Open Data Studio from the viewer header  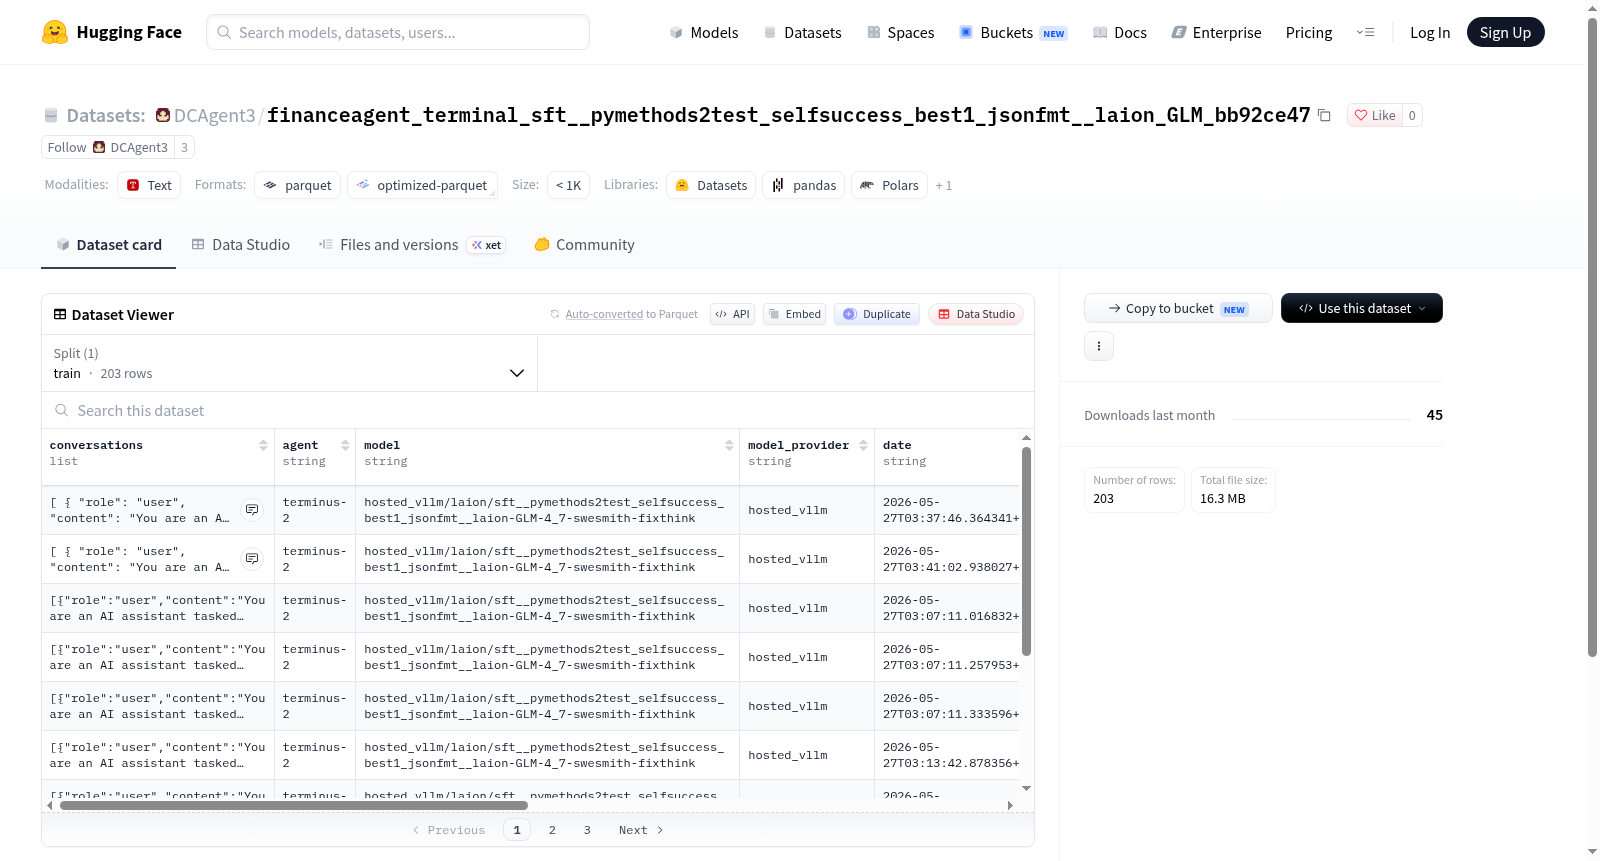[976, 314]
